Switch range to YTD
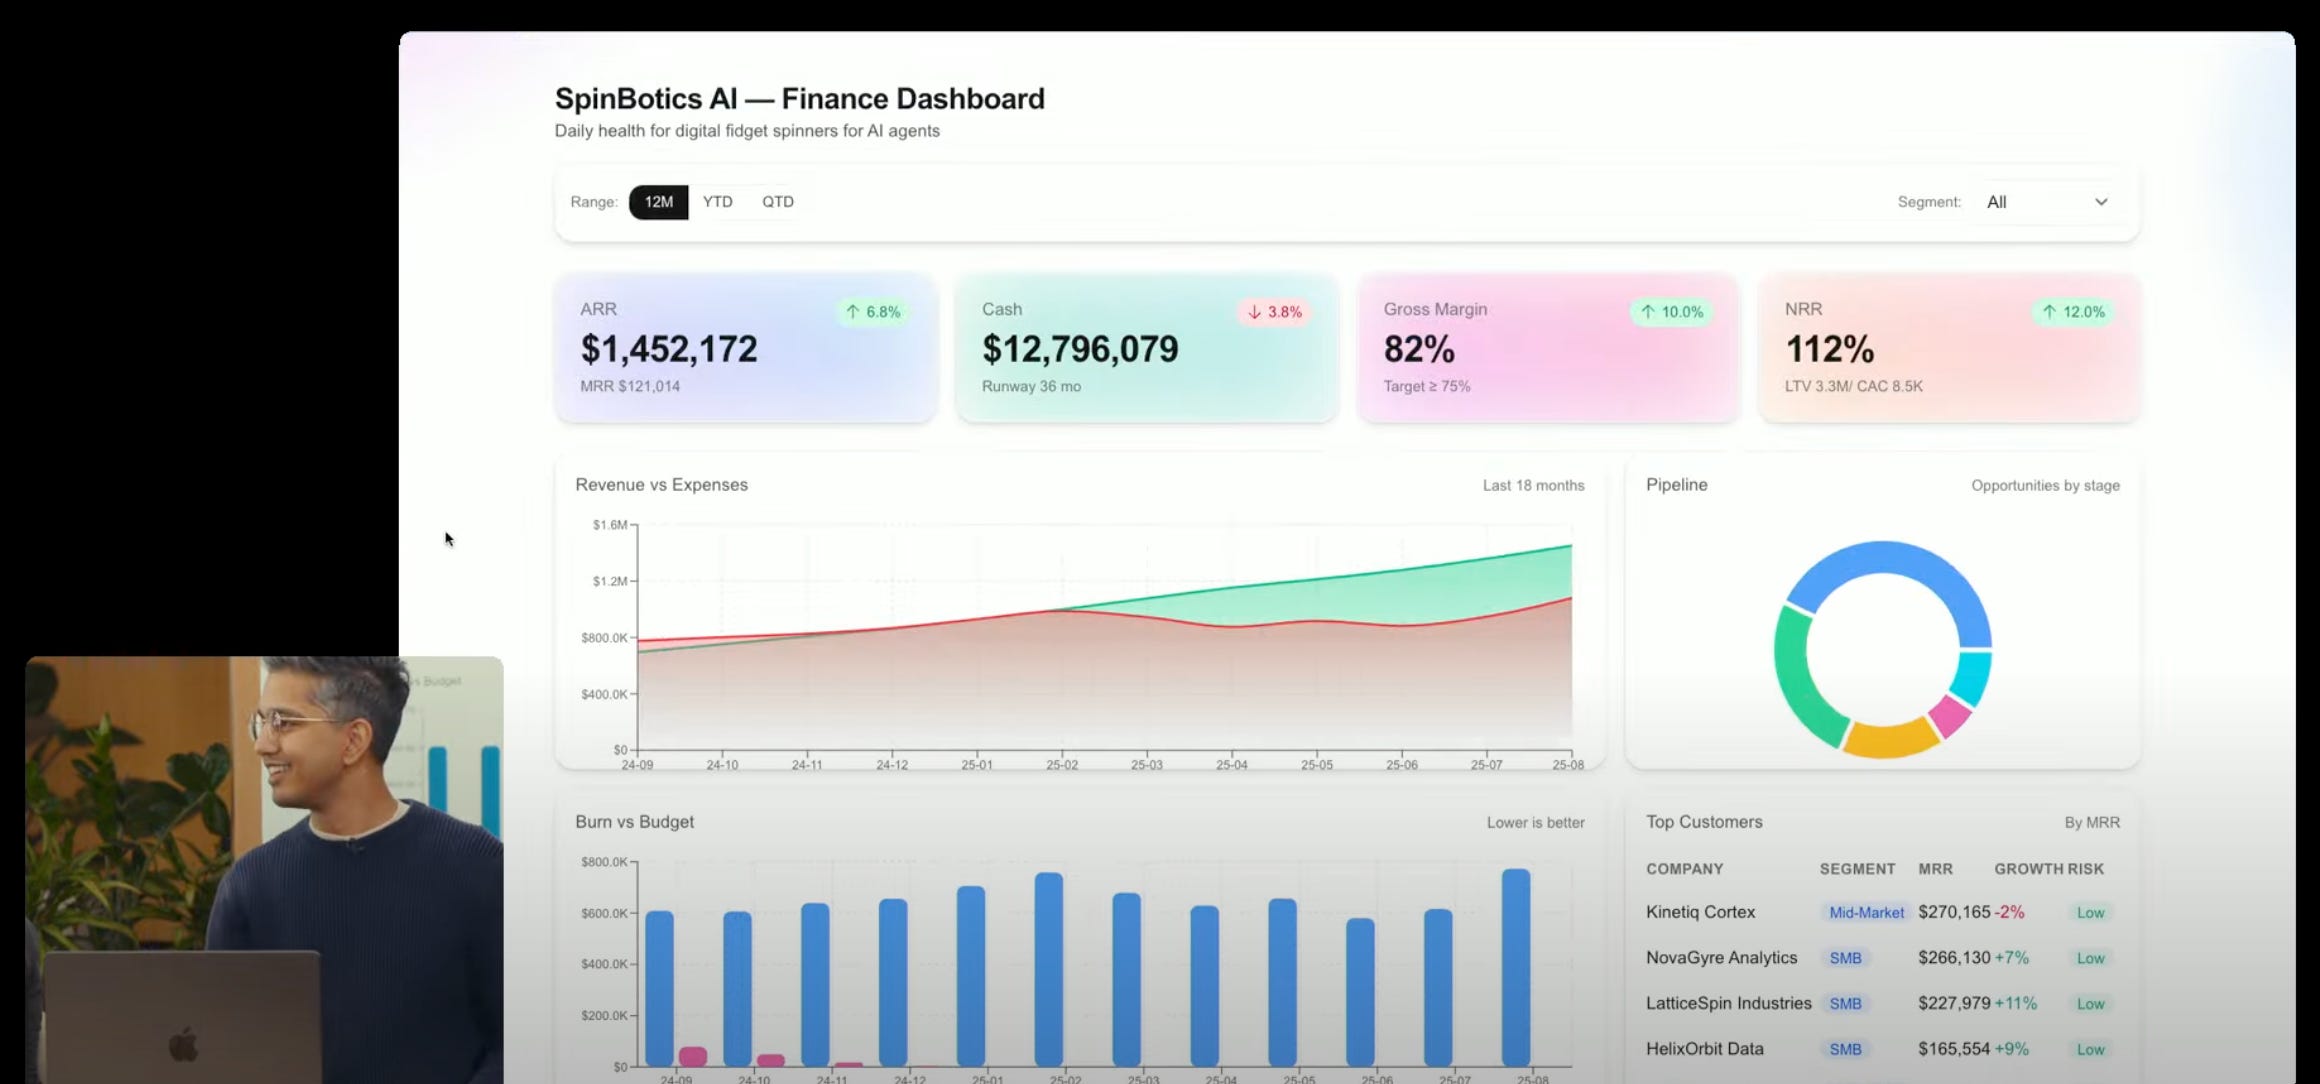This screenshot has height=1084, width=2320. click(717, 202)
